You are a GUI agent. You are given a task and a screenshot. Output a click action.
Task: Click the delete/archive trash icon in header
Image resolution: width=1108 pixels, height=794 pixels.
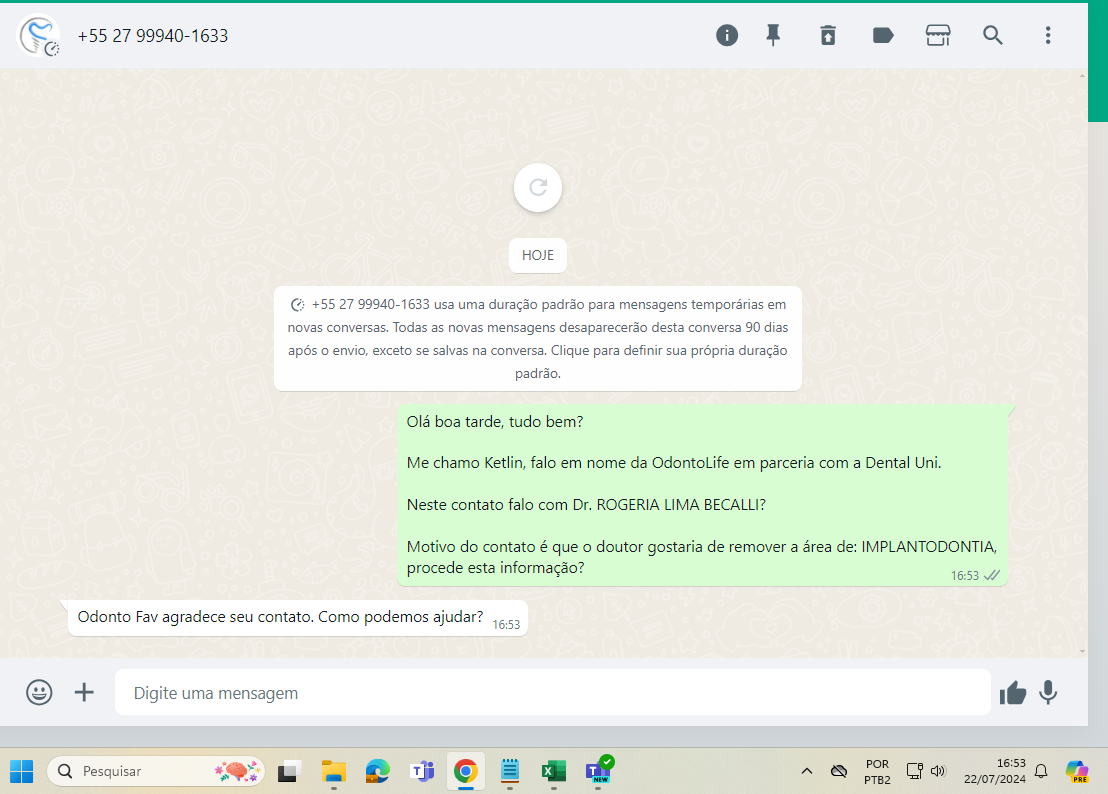point(827,35)
